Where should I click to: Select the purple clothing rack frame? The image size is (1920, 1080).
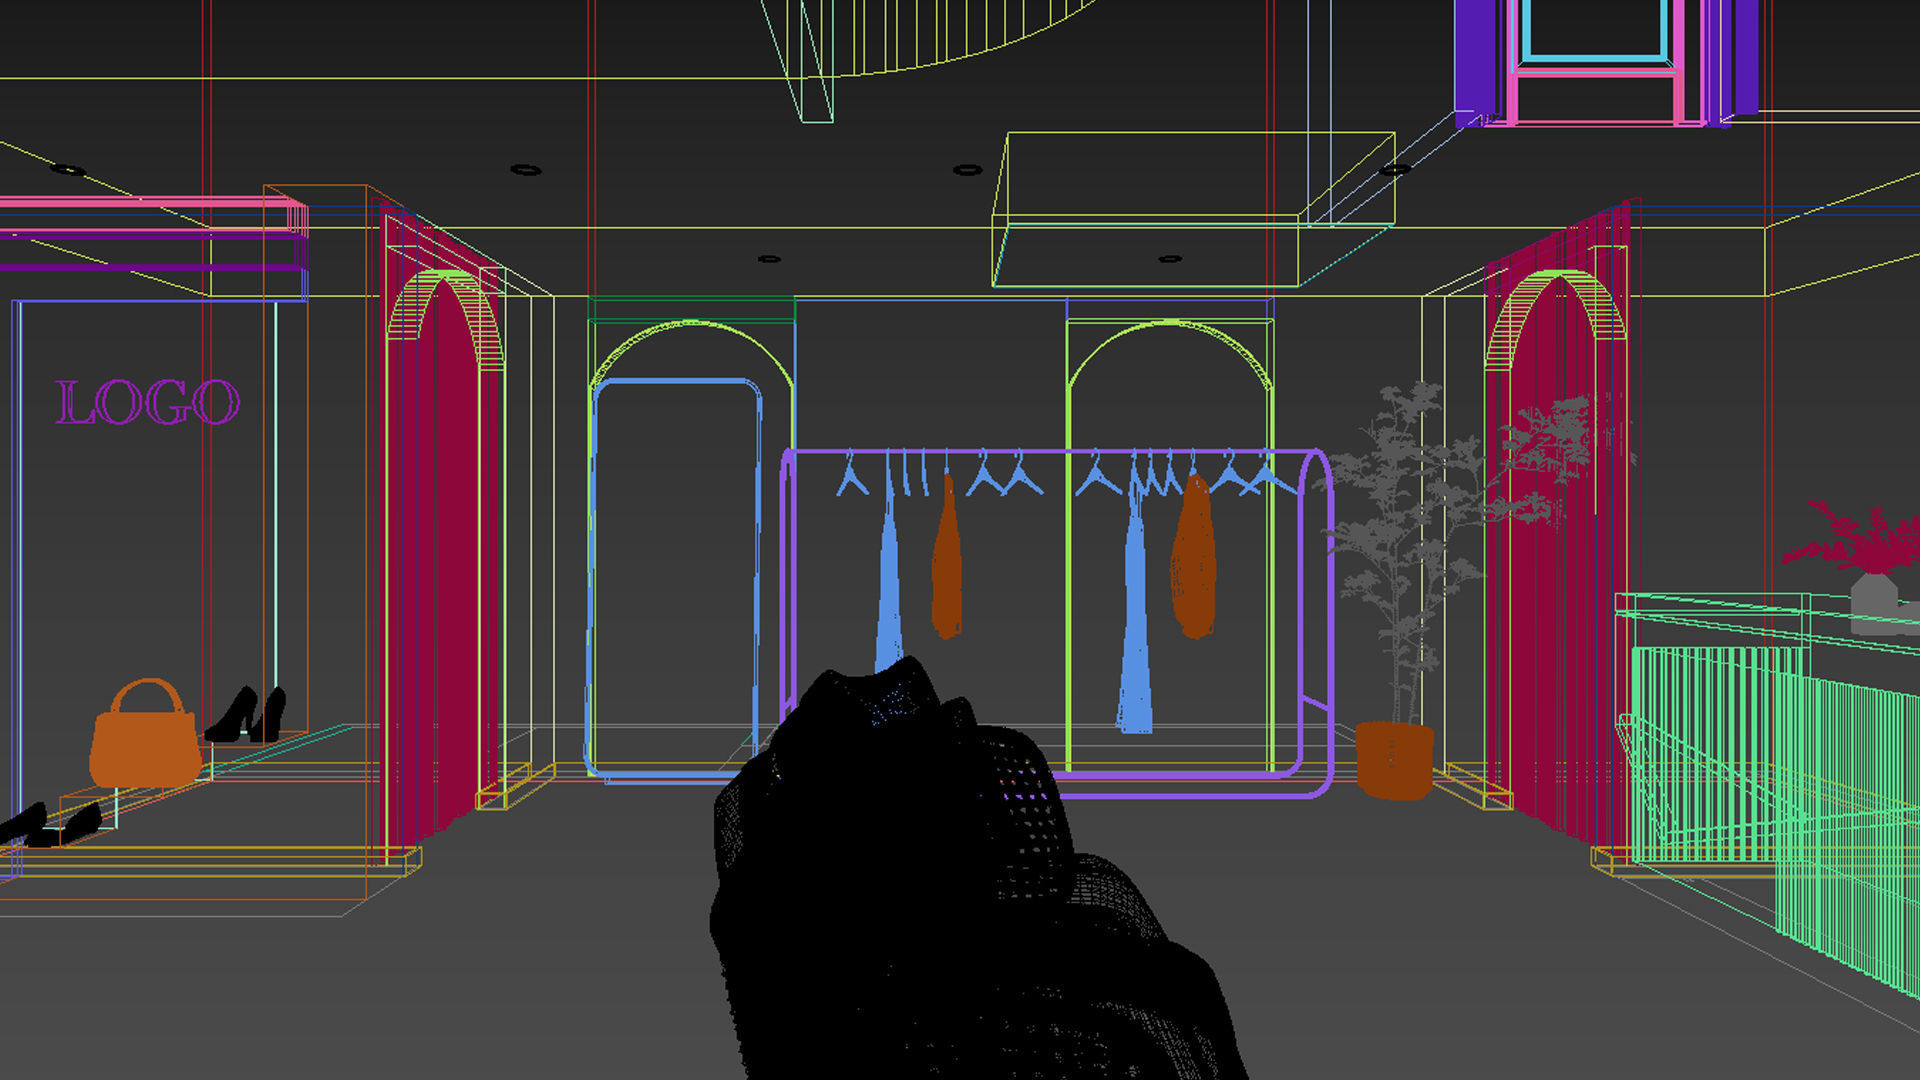pos(1056,622)
